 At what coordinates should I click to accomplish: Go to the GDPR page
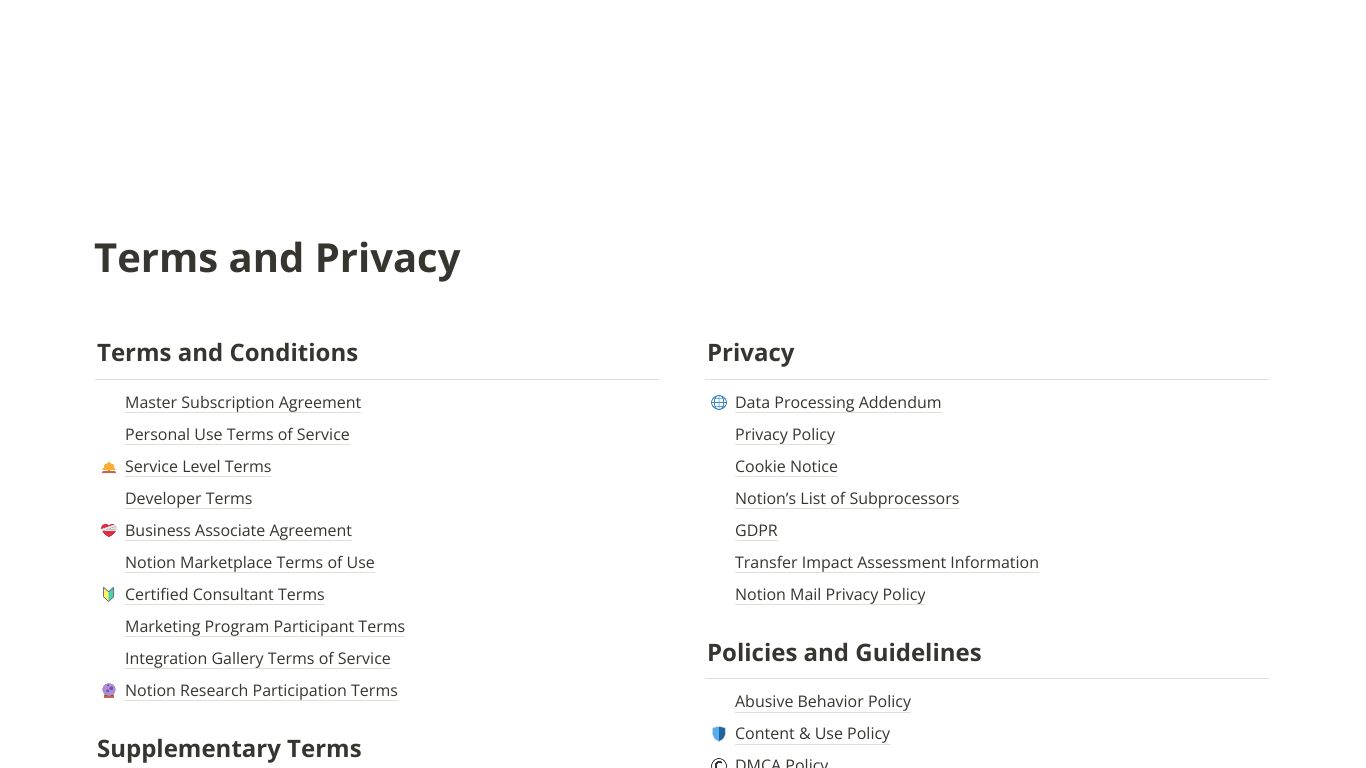tap(756, 531)
